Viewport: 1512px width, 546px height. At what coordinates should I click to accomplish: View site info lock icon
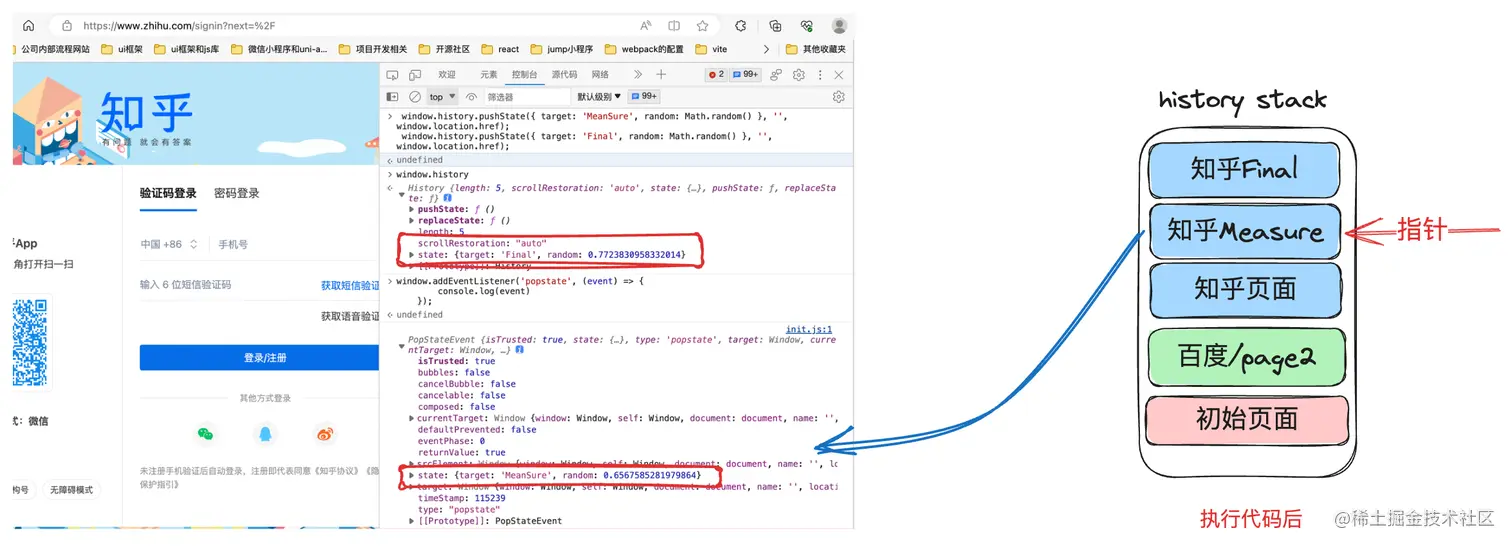[67, 26]
